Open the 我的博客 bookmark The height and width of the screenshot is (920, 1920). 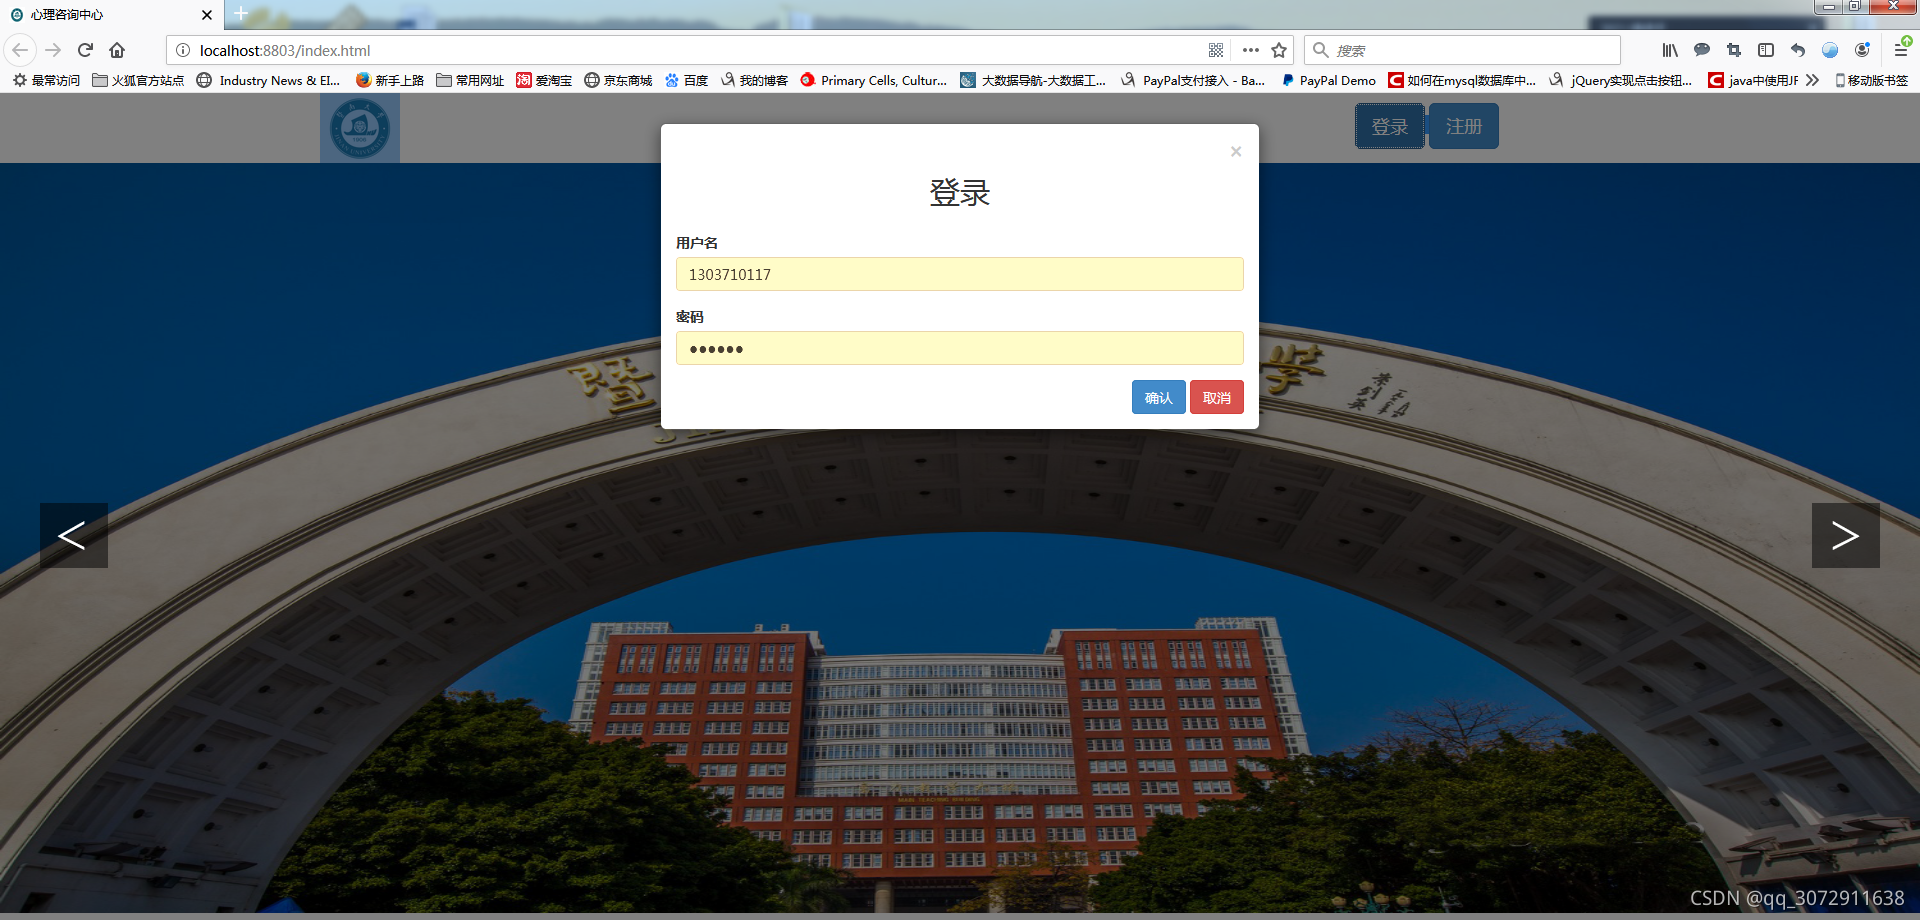754,80
